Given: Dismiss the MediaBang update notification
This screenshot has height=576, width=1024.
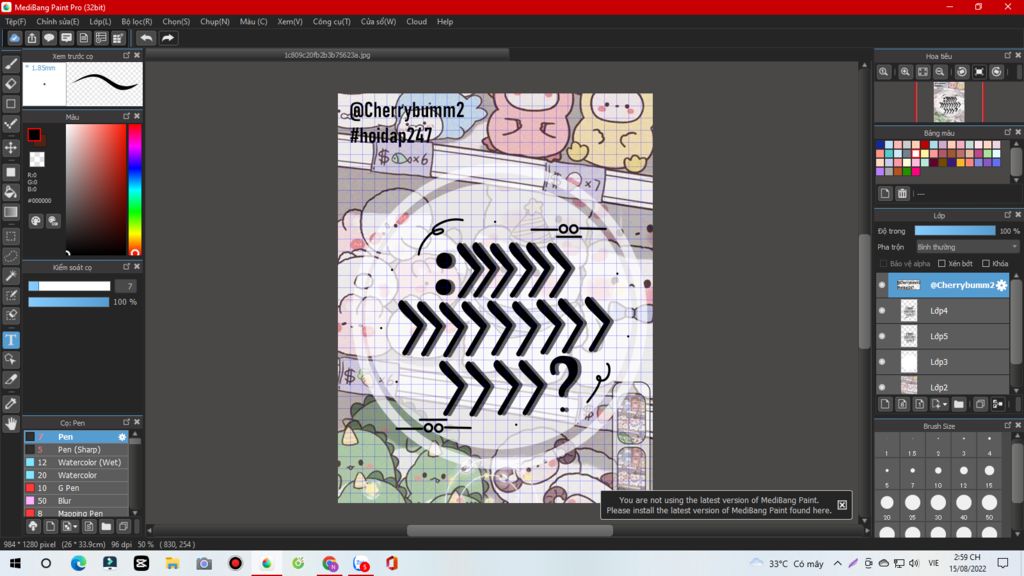Looking at the screenshot, I should [x=842, y=505].
